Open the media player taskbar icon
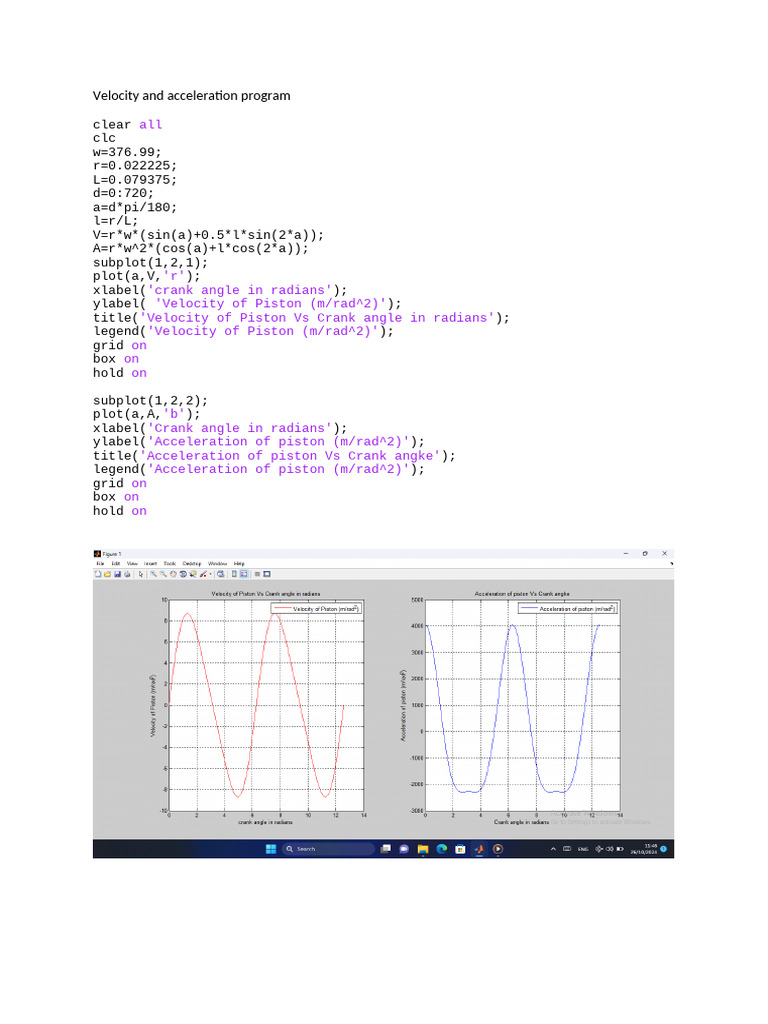768x1024 pixels. tap(498, 849)
